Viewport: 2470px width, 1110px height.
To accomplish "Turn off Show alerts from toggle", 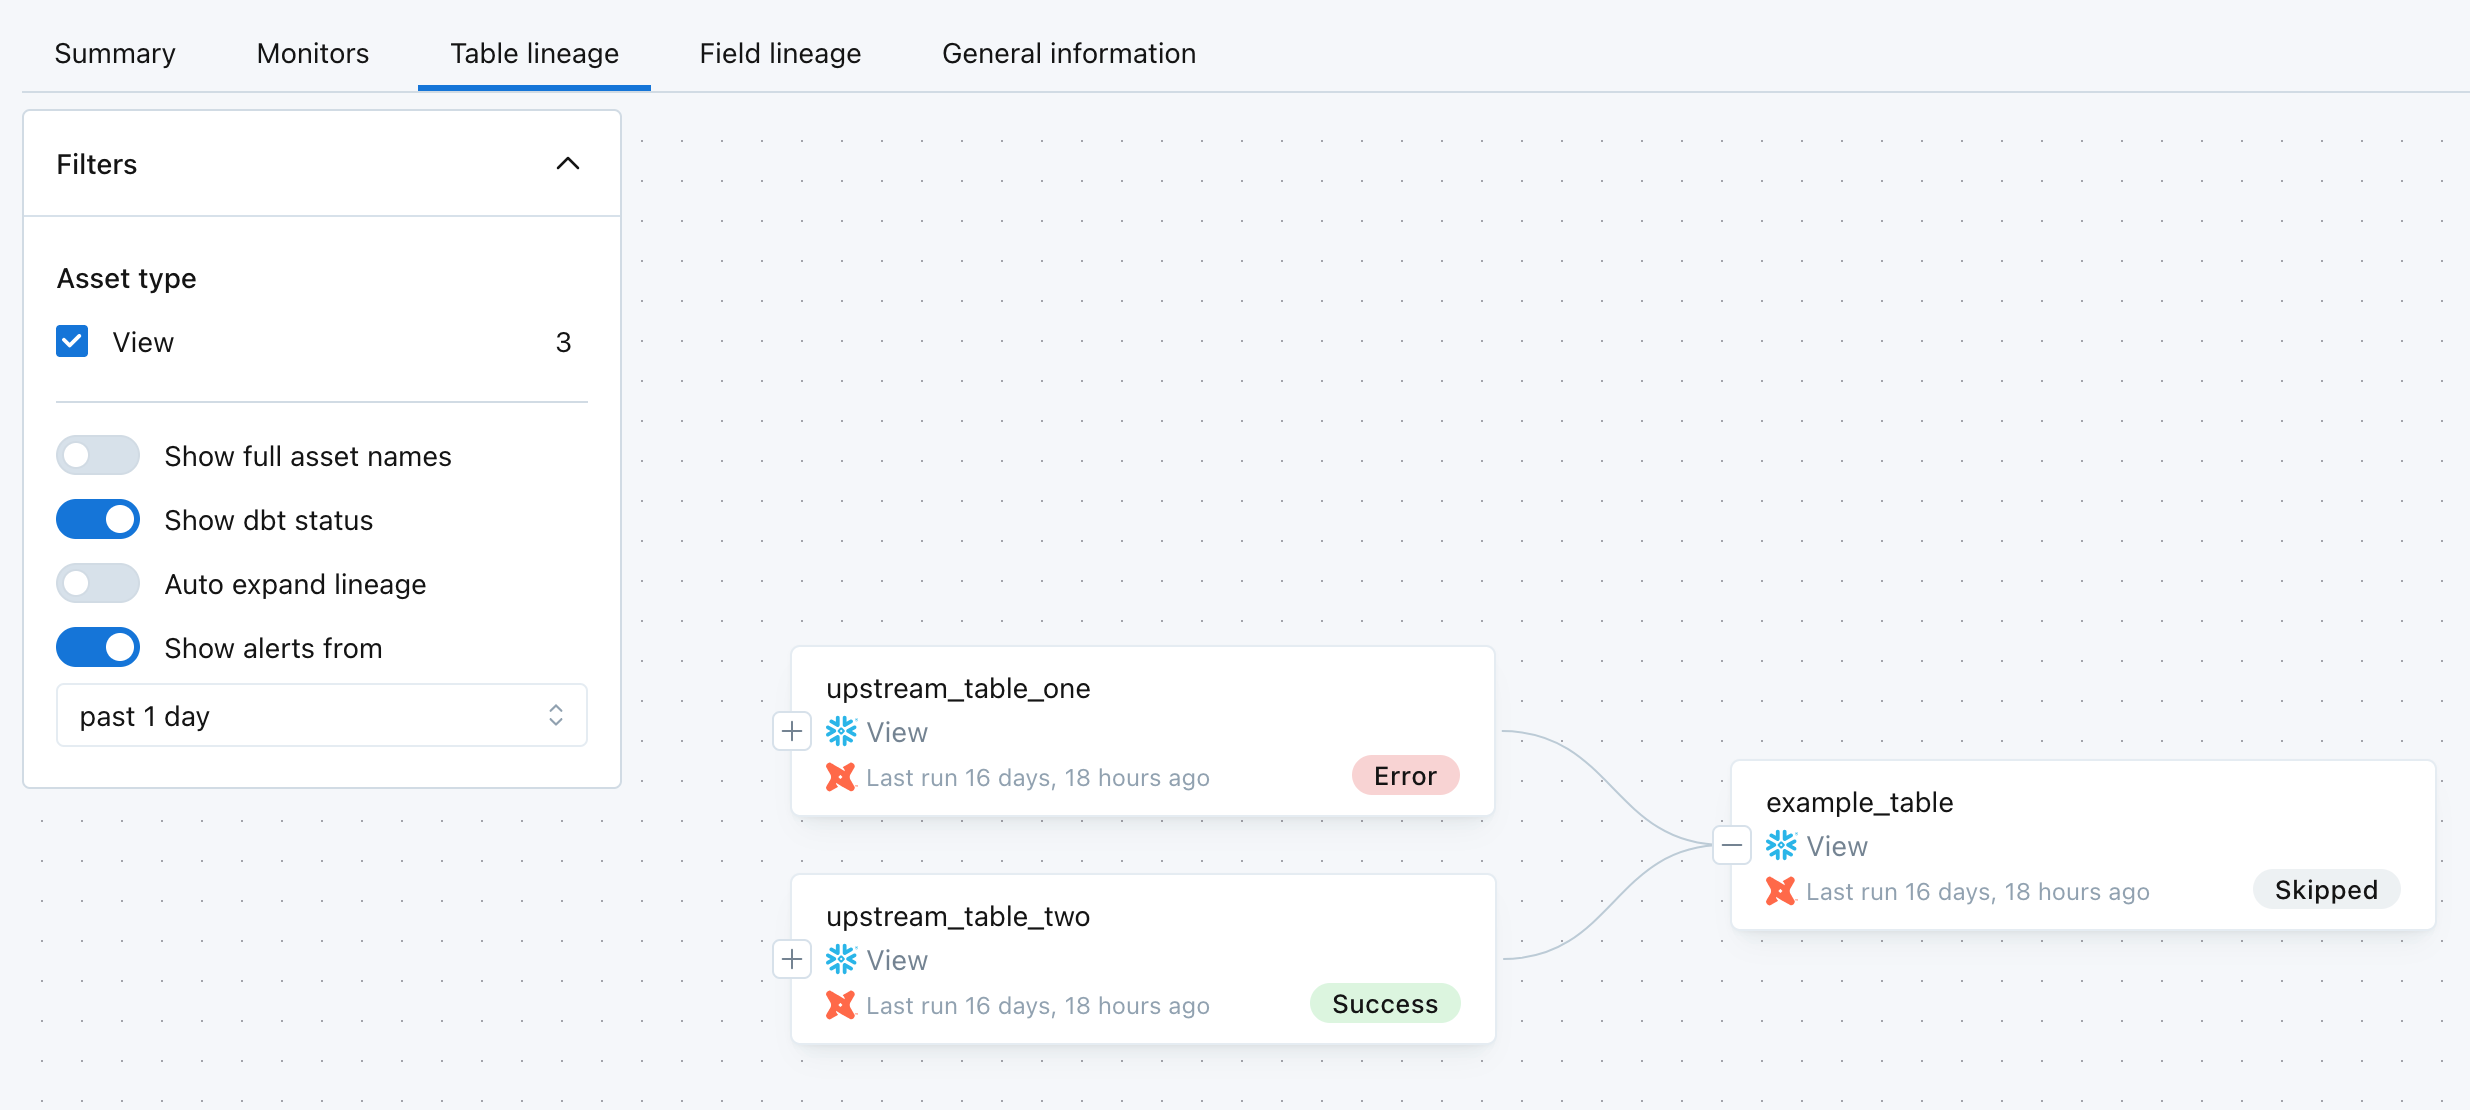I will [98, 648].
